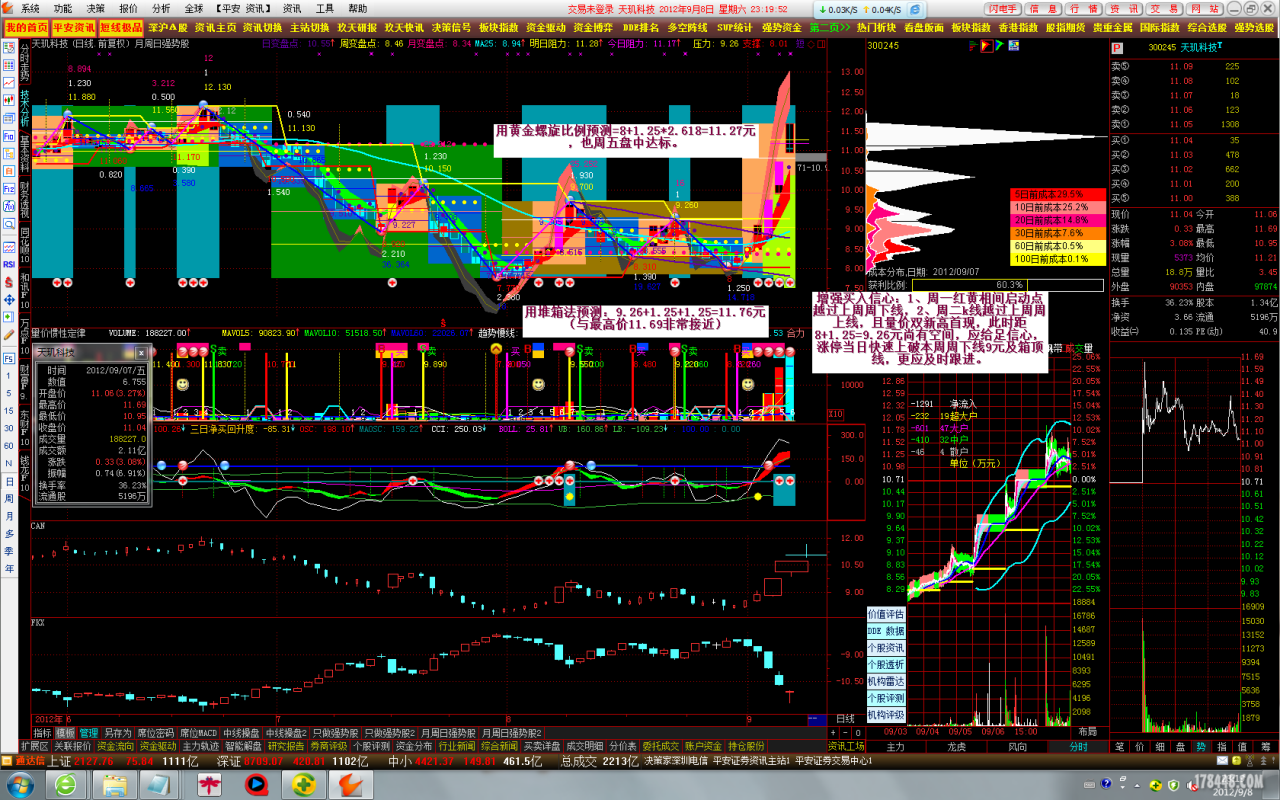The image size is (1280, 800).
Task: Switch to the 龙虎 tab
Action: (957, 746)
